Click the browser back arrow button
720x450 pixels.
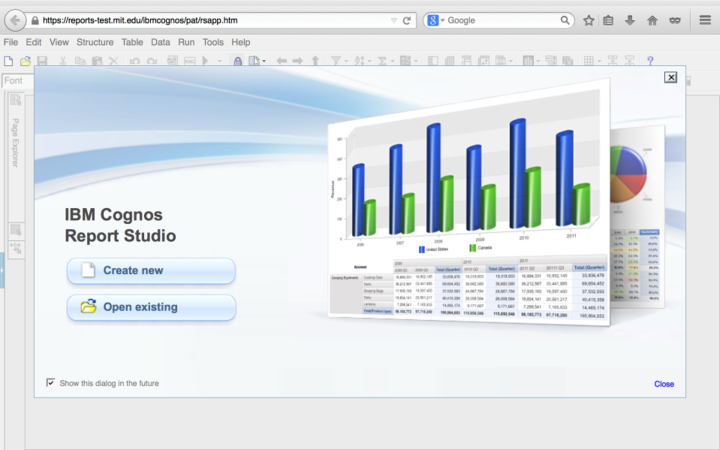click(x=16, y=20)
